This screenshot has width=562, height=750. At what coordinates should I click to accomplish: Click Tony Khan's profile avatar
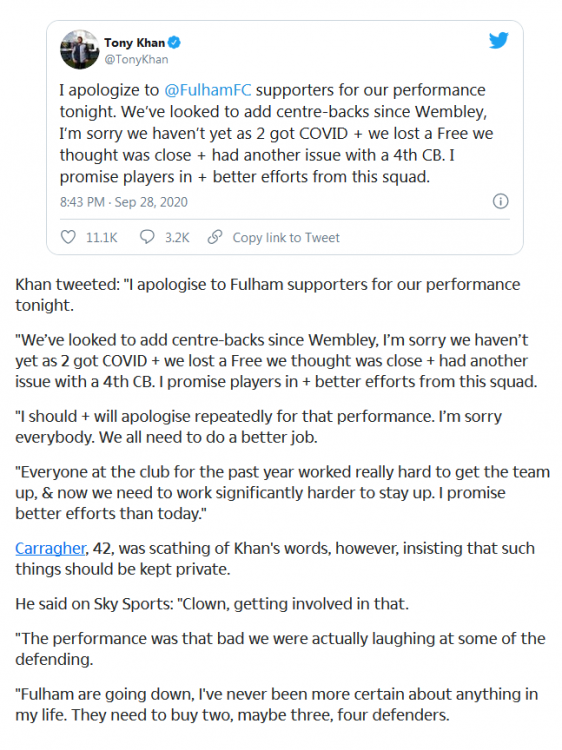pyautogui.click(x=79, y=49)
